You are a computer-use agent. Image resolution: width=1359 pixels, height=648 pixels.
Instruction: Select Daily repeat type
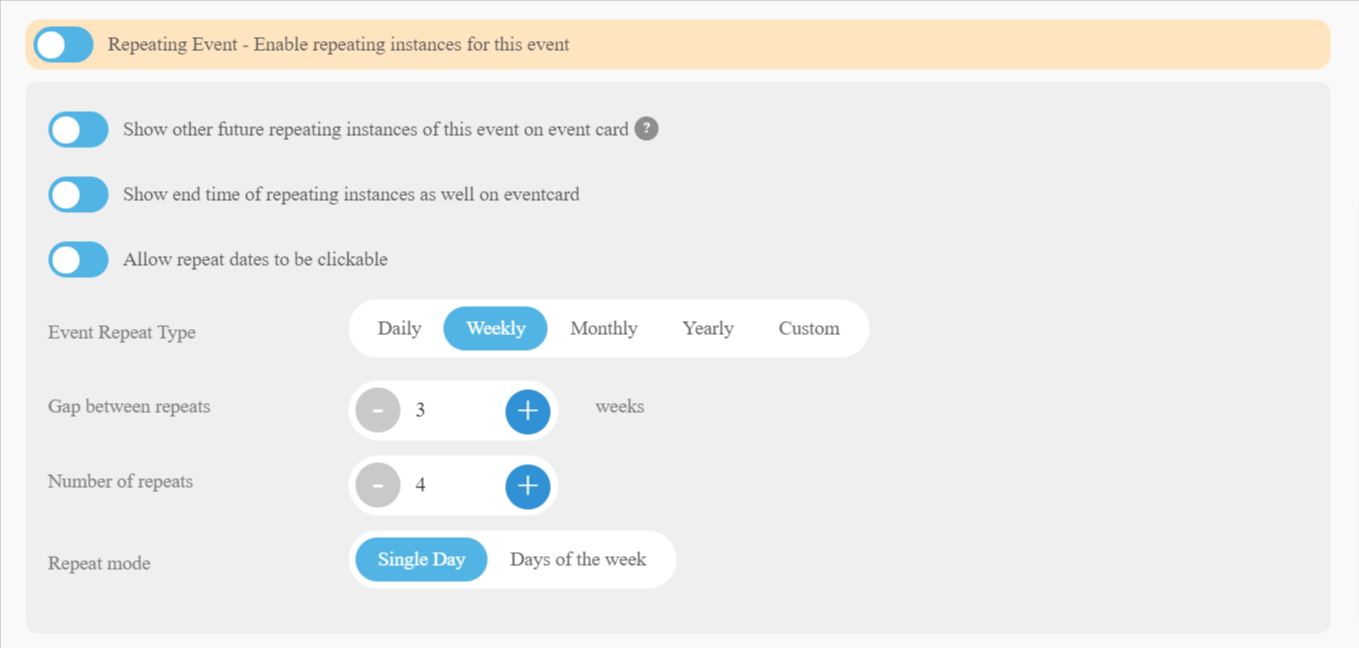point(399,329)
